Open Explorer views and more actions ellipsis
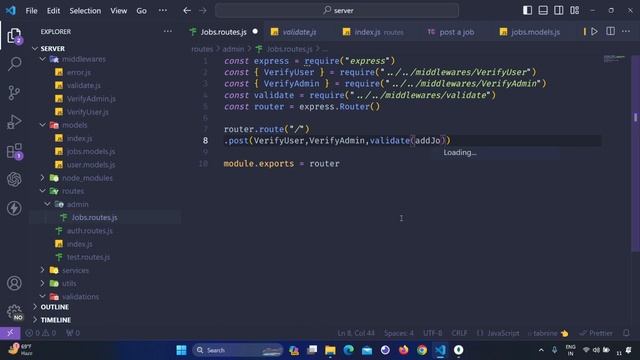640x360 pixels. click(167, 31)
